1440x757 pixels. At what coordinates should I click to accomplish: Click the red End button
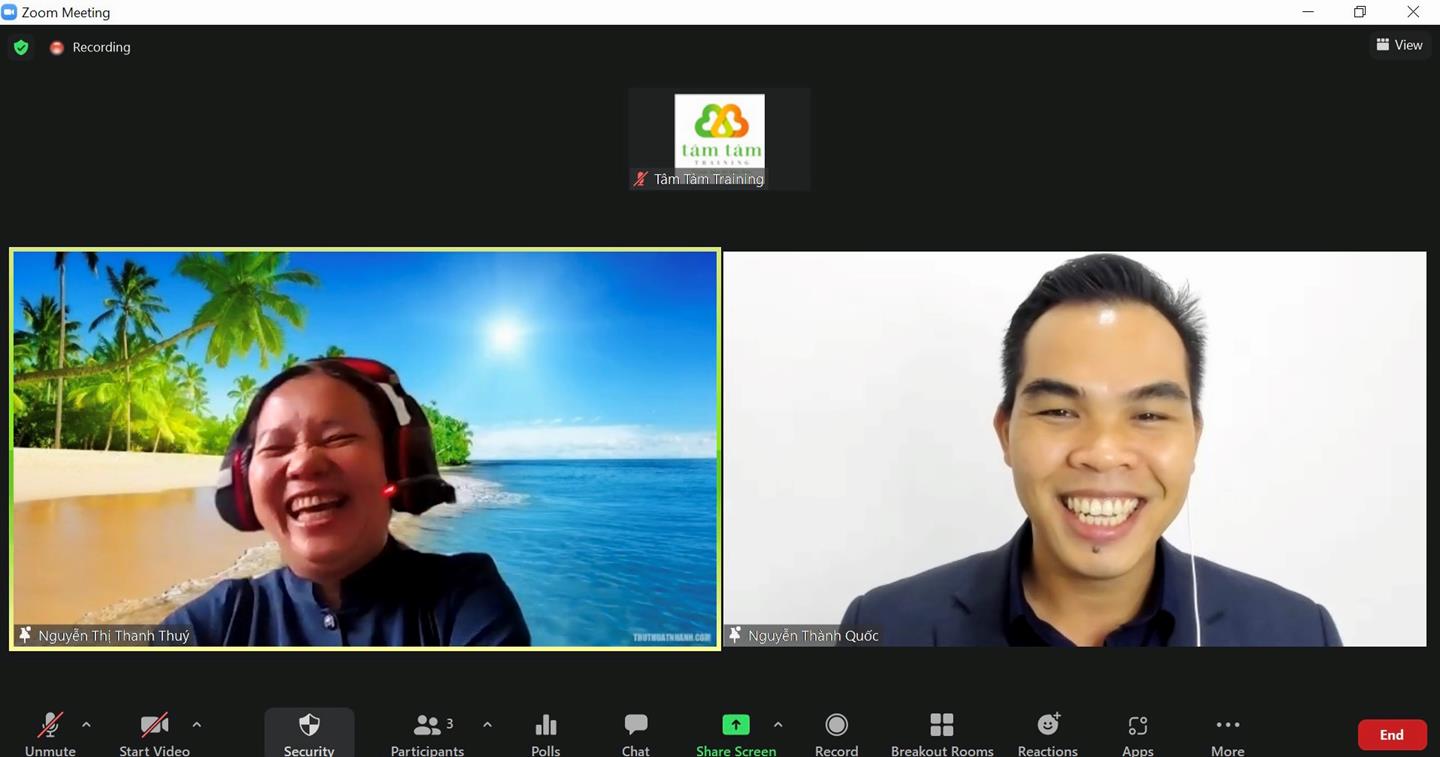pyautogui.click(x=1391, y=735)
